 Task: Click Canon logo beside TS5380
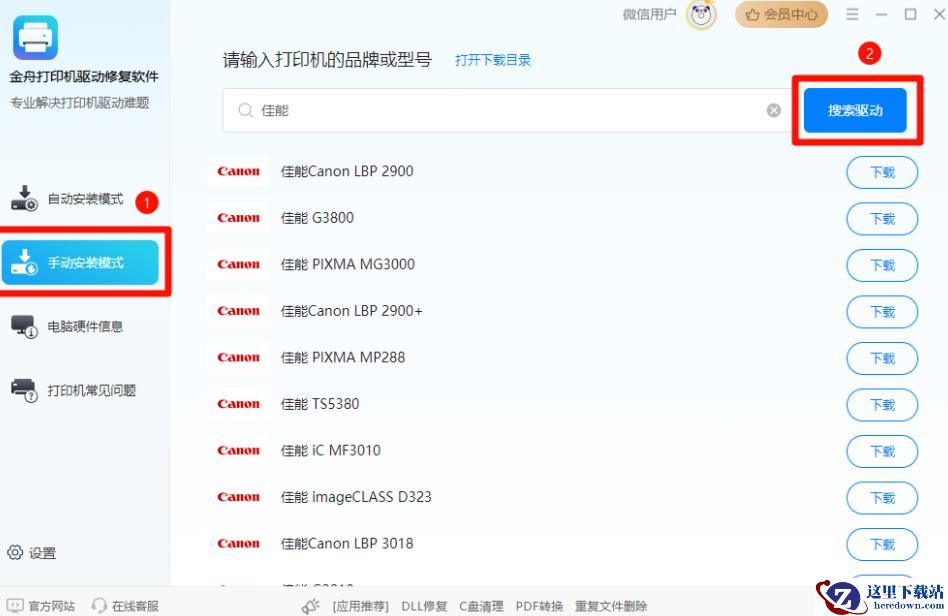[x=238, y=404]
